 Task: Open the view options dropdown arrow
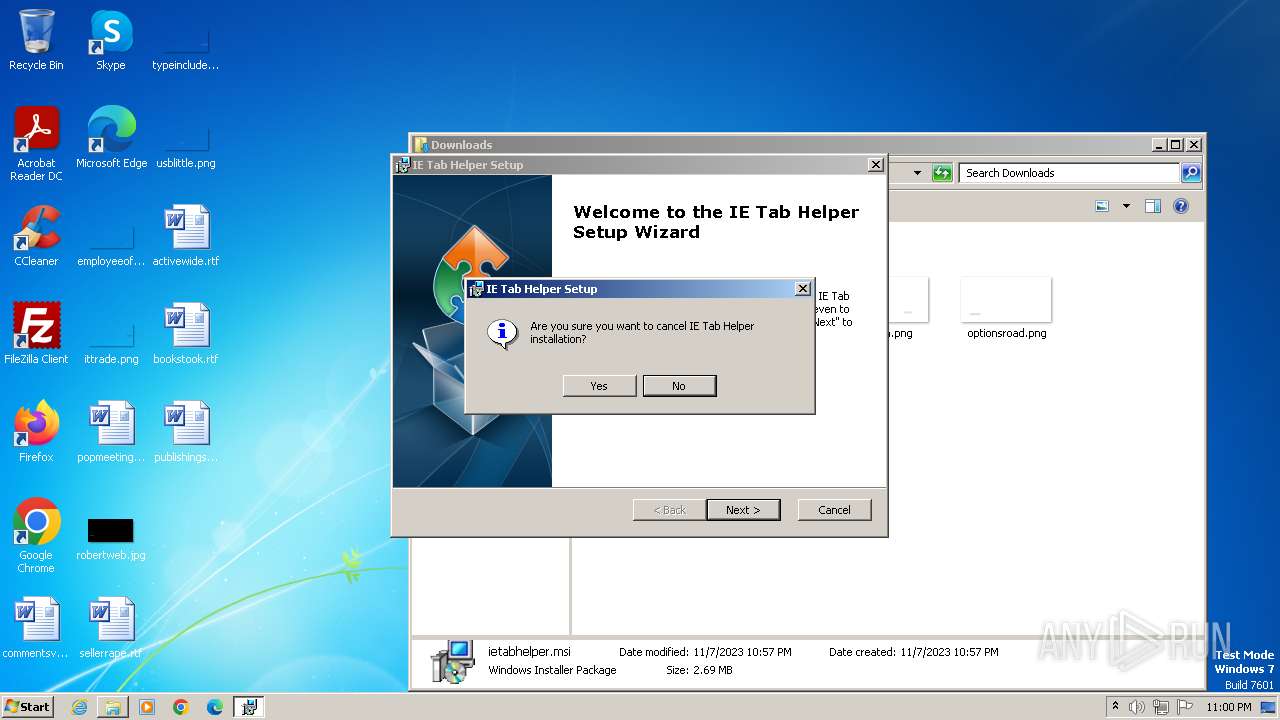(x=1126, y=206)
